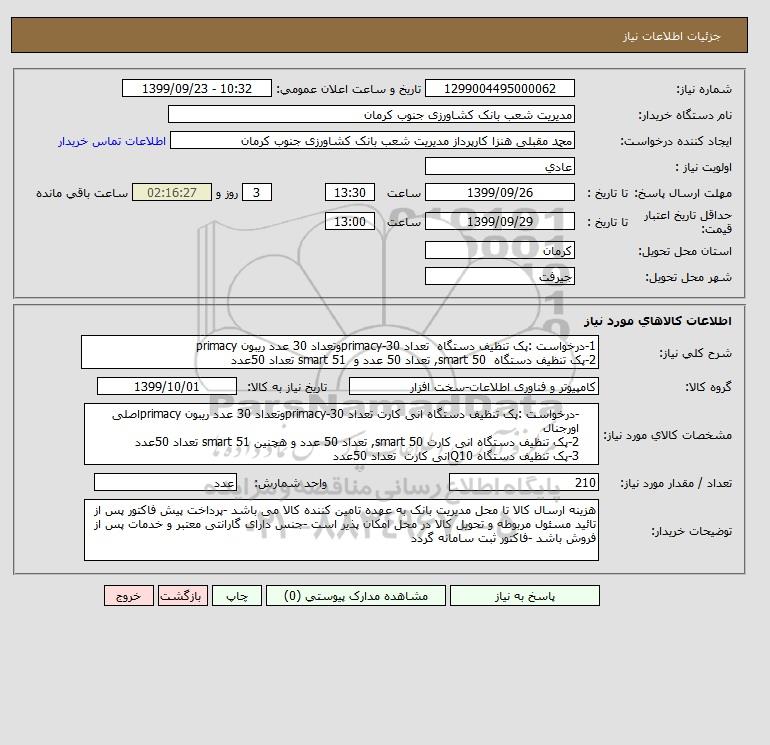Click delivery city field جیرفت
The height and width of the screenshot is (745, 770).
(x=499, y=276)
